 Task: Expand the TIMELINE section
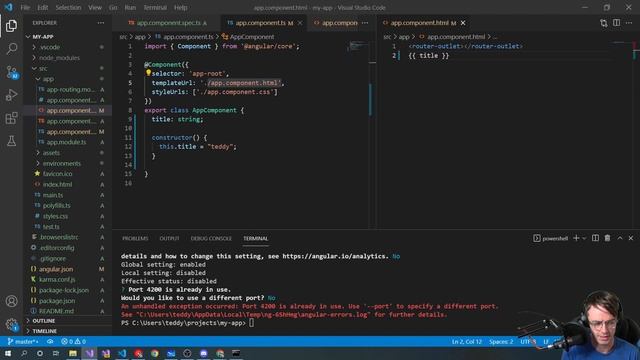pyautogui.click(x=44, y=331)
